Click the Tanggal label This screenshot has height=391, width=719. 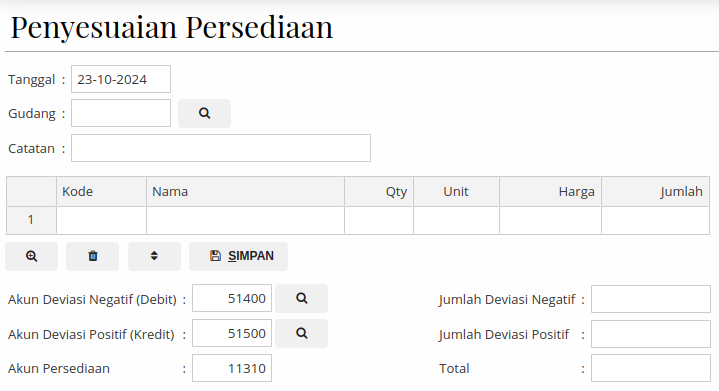pyautogui.click(x=32, y=80)
